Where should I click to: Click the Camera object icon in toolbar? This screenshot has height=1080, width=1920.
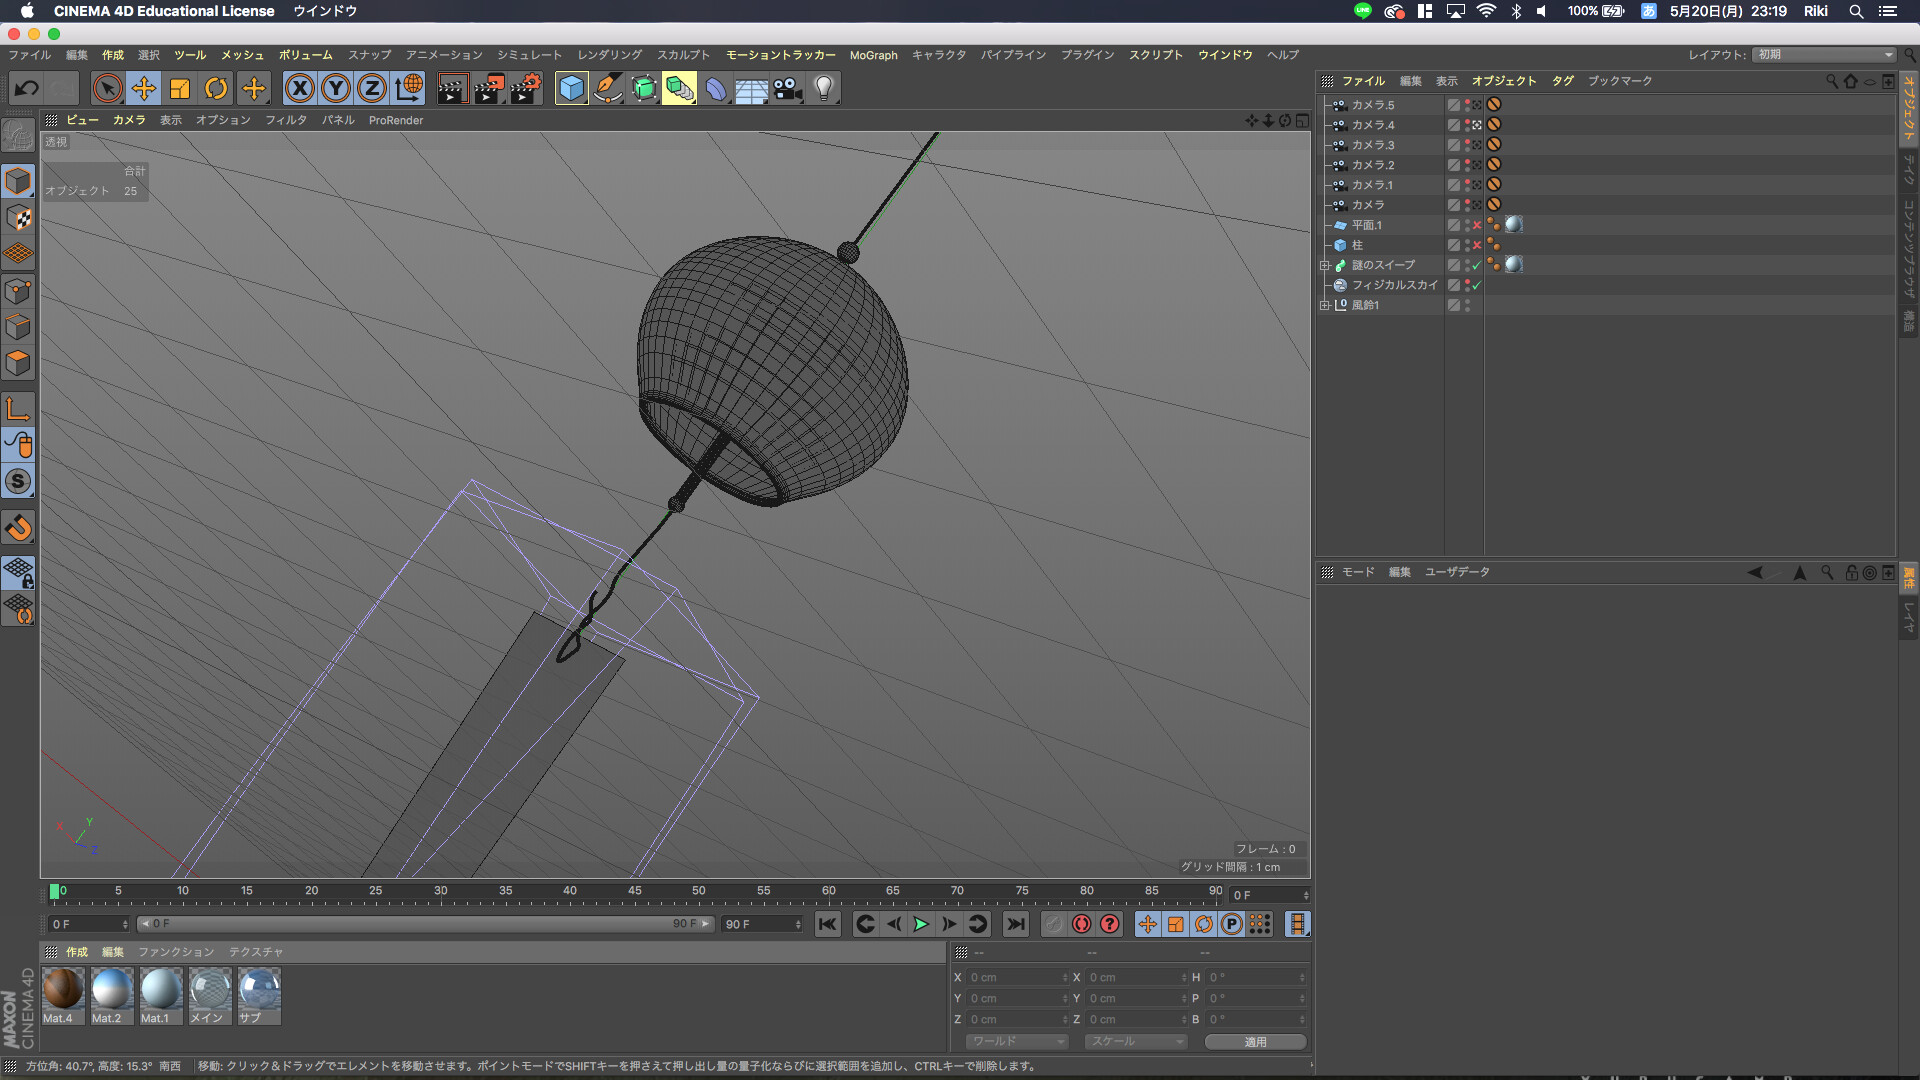[x=787, y=89]
